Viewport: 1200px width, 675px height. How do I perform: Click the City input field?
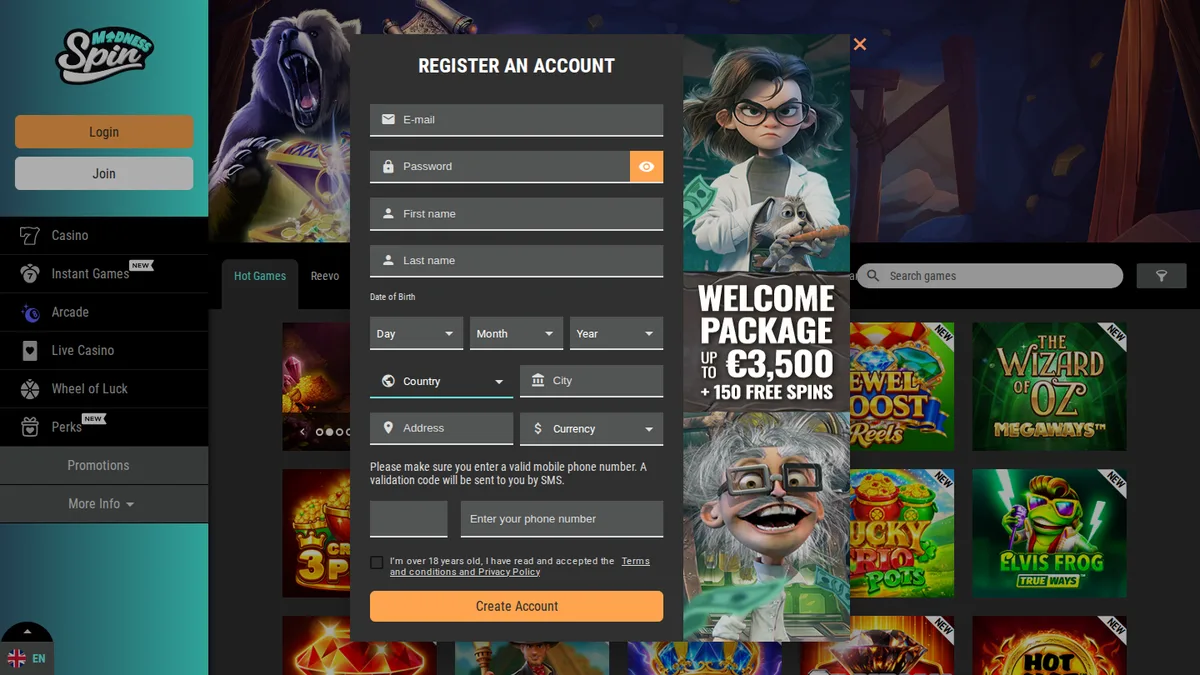coord(591,381)
